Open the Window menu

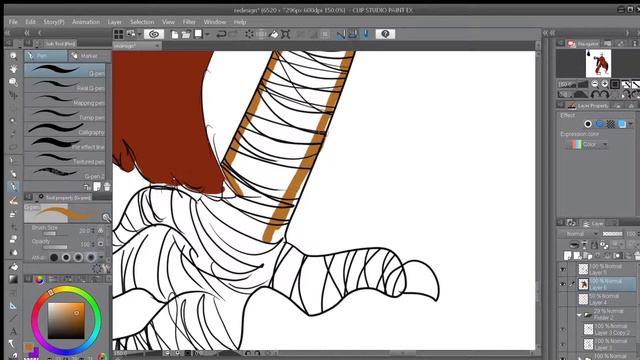[x=215, y=22]
